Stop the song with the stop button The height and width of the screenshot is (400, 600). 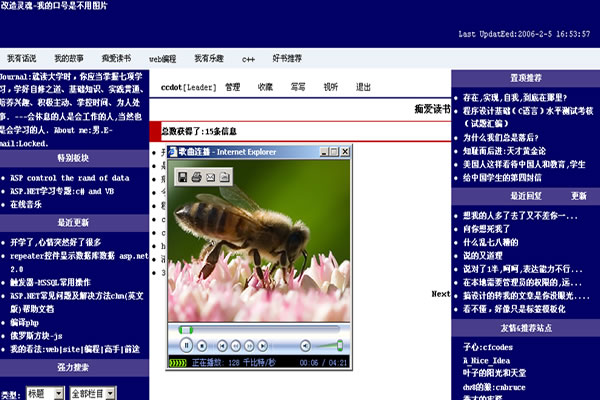[x=202, y=346]
